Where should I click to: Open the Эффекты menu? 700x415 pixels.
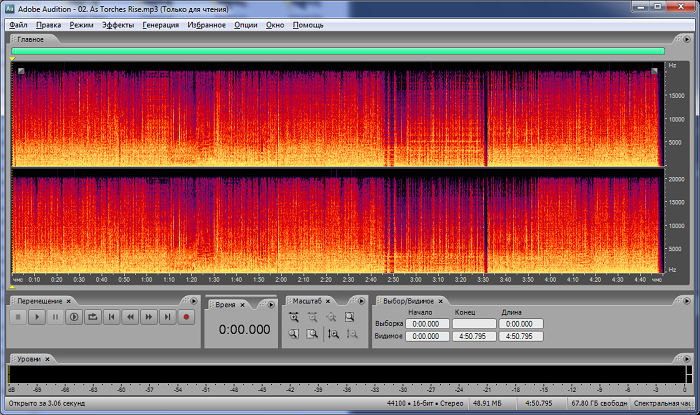117,24
